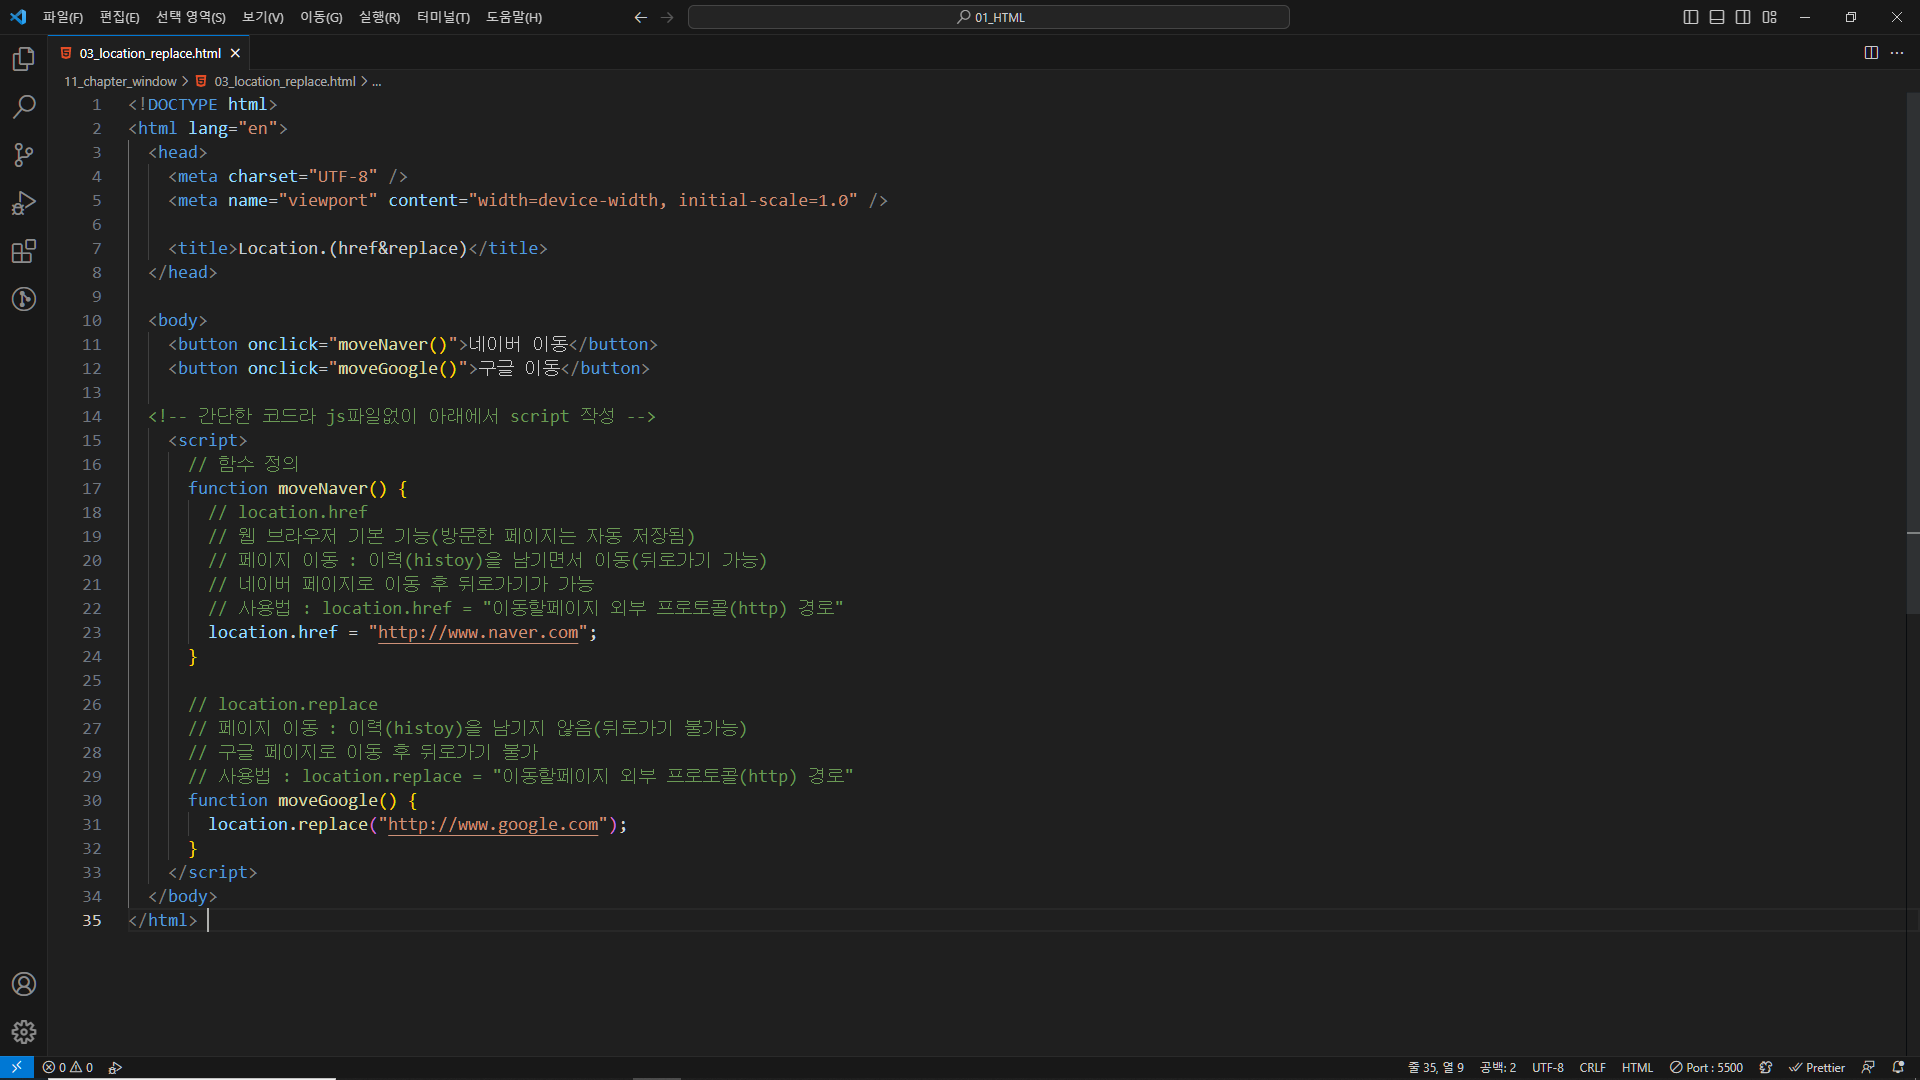Open the Search view icon
The width and height of the screenshot is (1920, 1080).
[x=24, y=107]
